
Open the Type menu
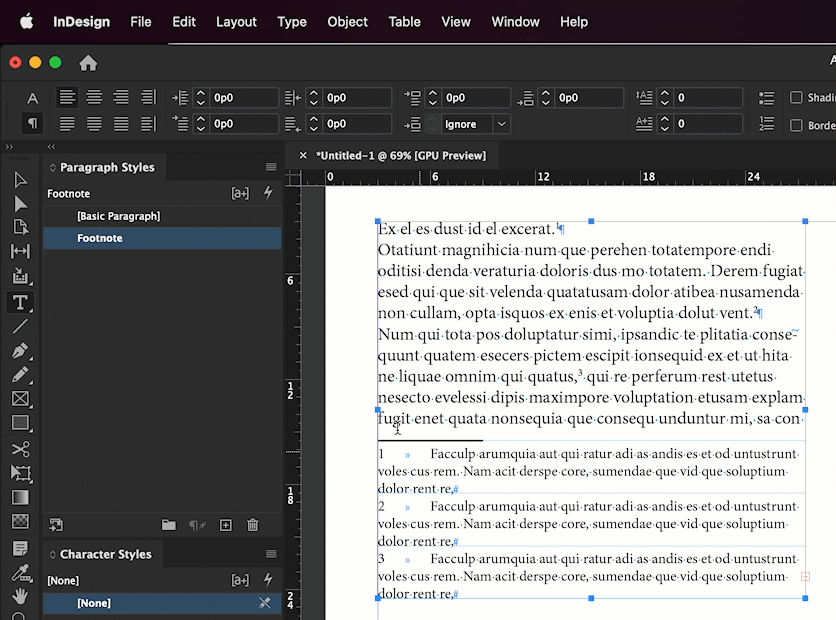tap(292, 22)
